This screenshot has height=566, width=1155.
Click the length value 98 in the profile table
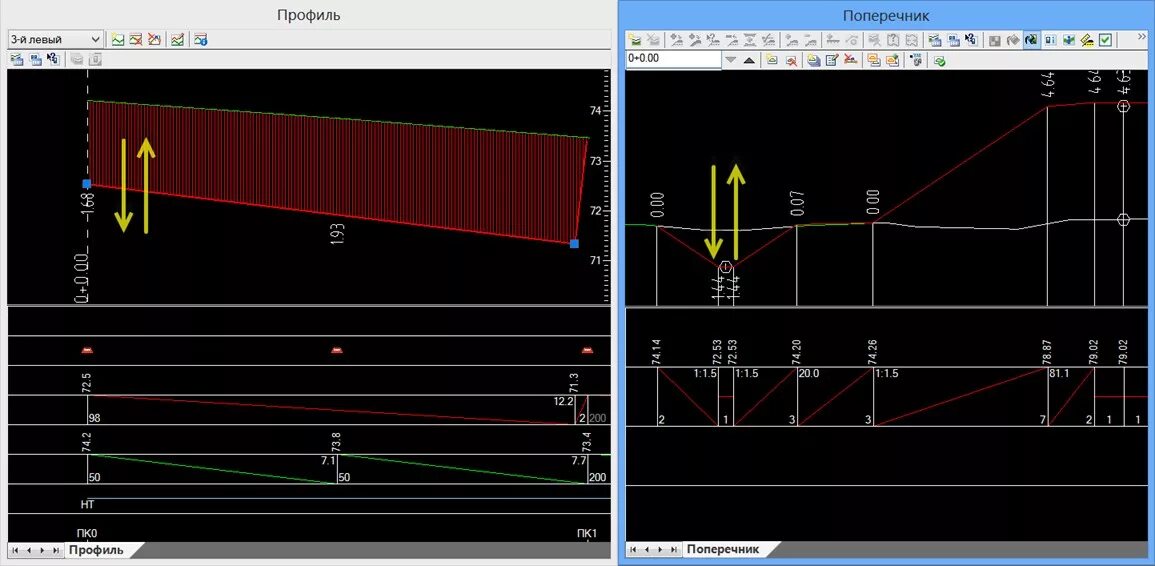pos(94,418)
